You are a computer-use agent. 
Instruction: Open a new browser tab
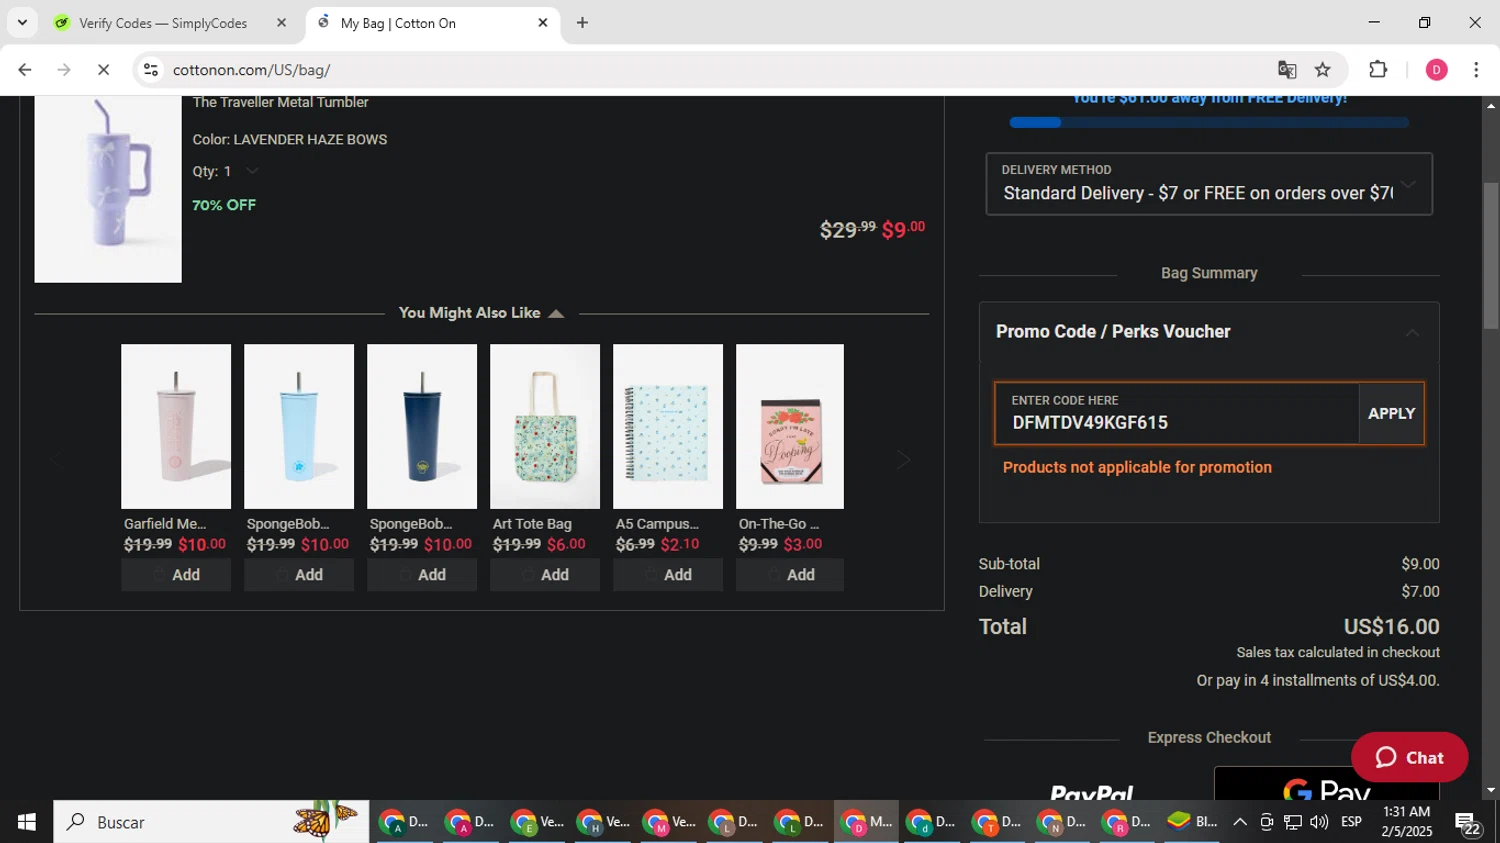point(582,23)
